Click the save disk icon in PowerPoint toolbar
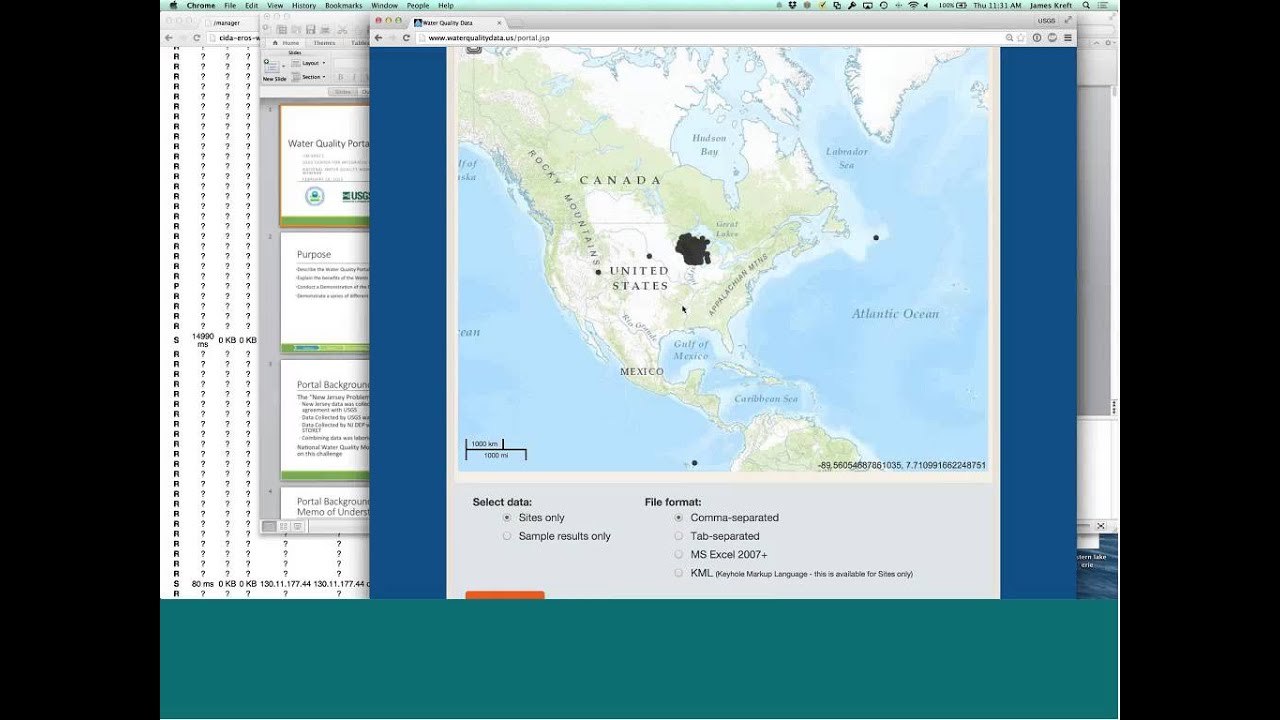Screen dimensions: 1280x720 (310, 30)
